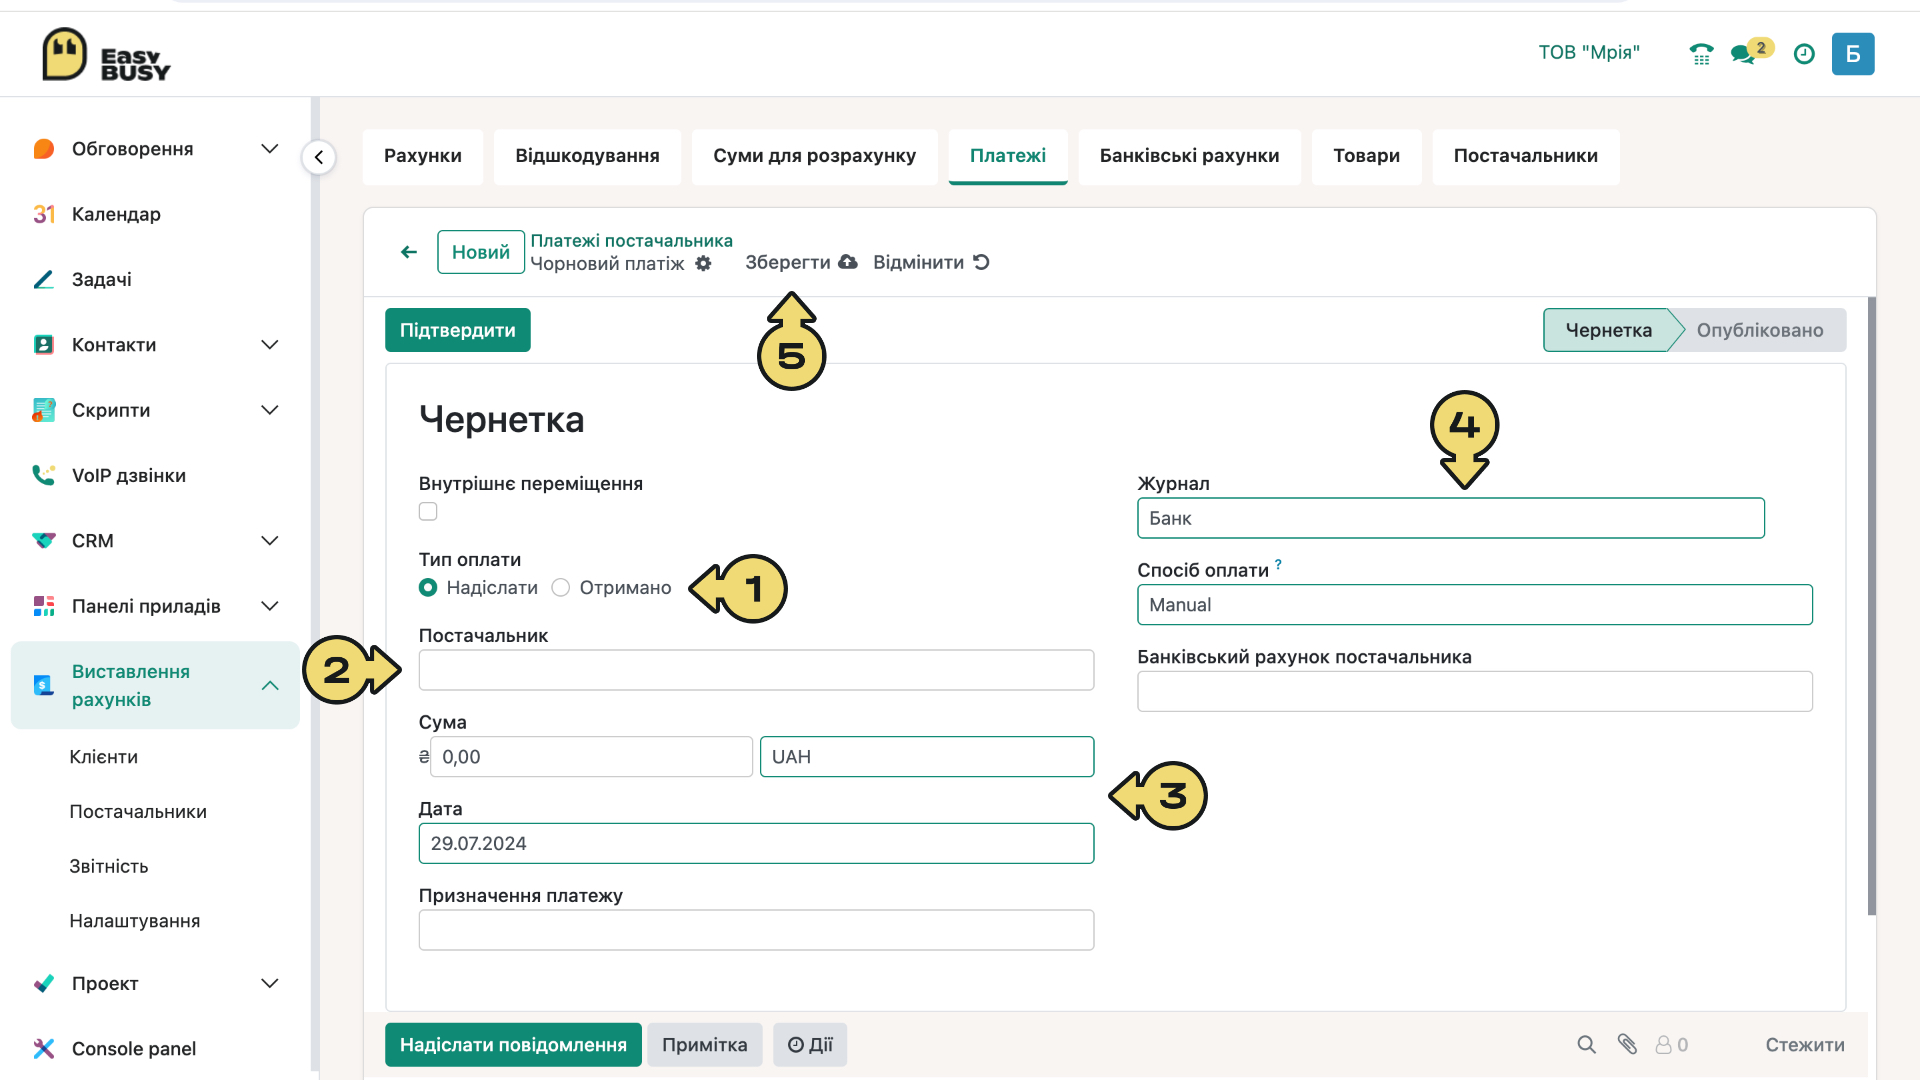Open the Постачальник selection field
1920x1080 pixels.
pos(756,670)
